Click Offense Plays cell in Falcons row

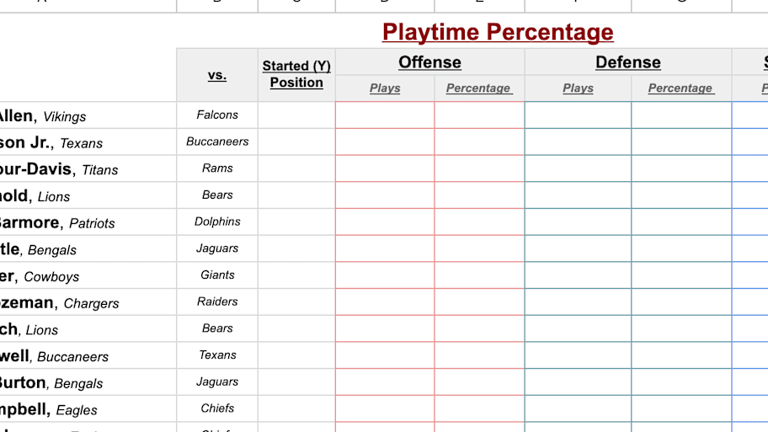coord(385,115)
